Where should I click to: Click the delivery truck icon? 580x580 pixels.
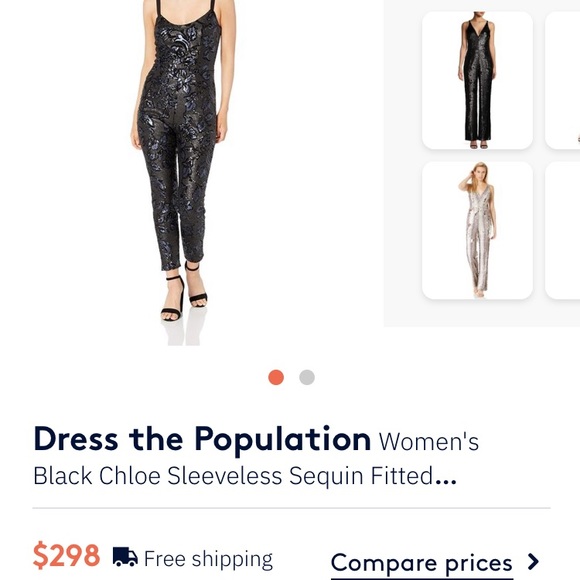pyautogui.click(x=125, y=557)
